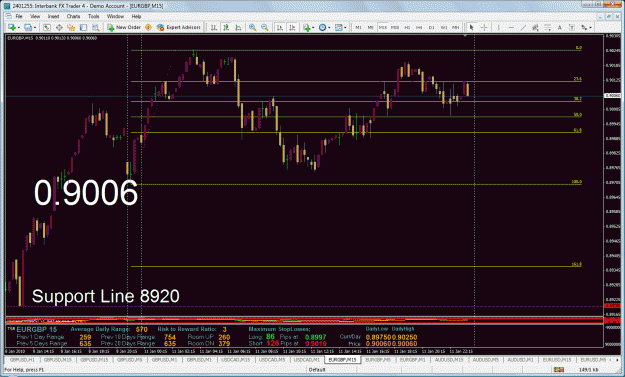
Task: Click the New Order button
Action: (124, 27)
